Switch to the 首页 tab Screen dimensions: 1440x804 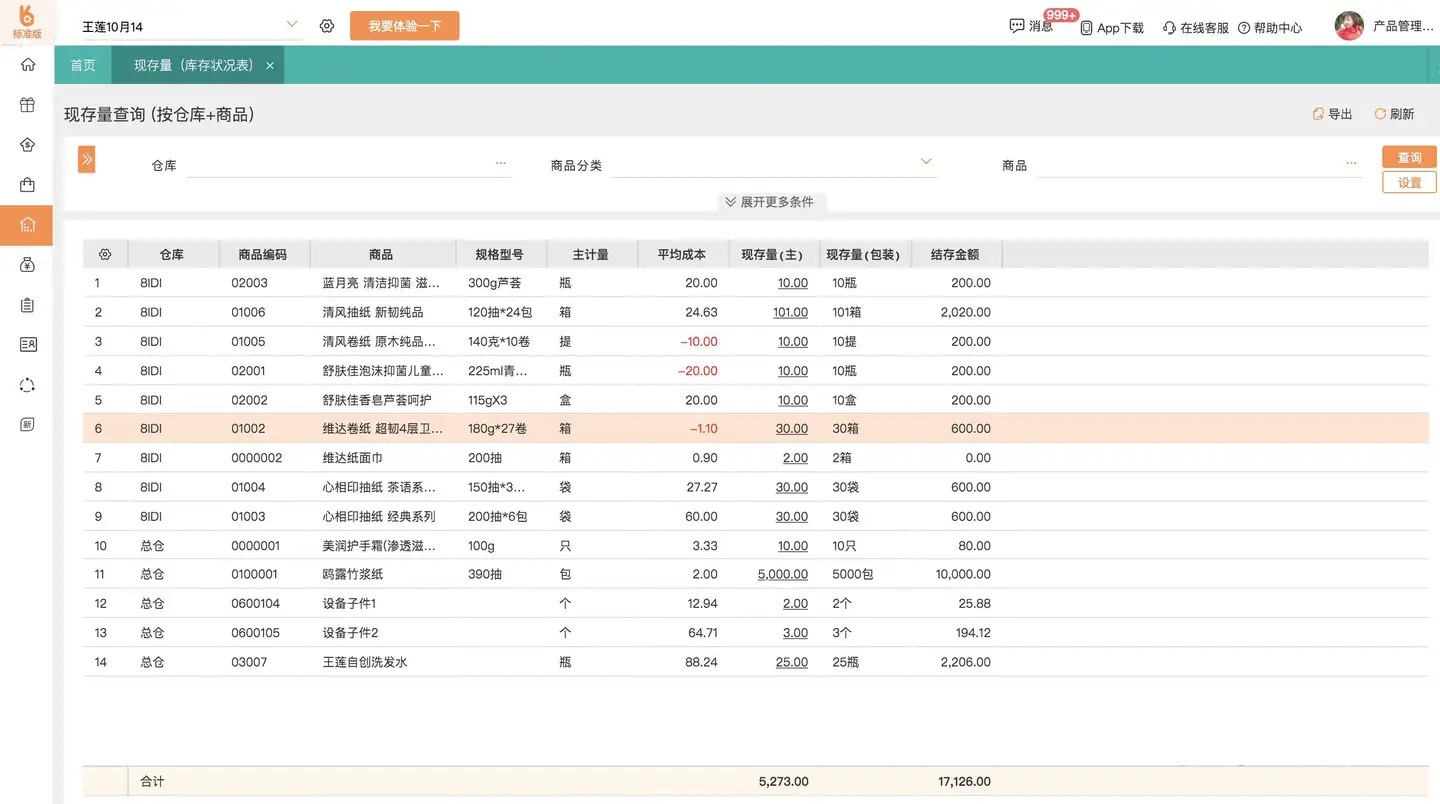point(83,65)
